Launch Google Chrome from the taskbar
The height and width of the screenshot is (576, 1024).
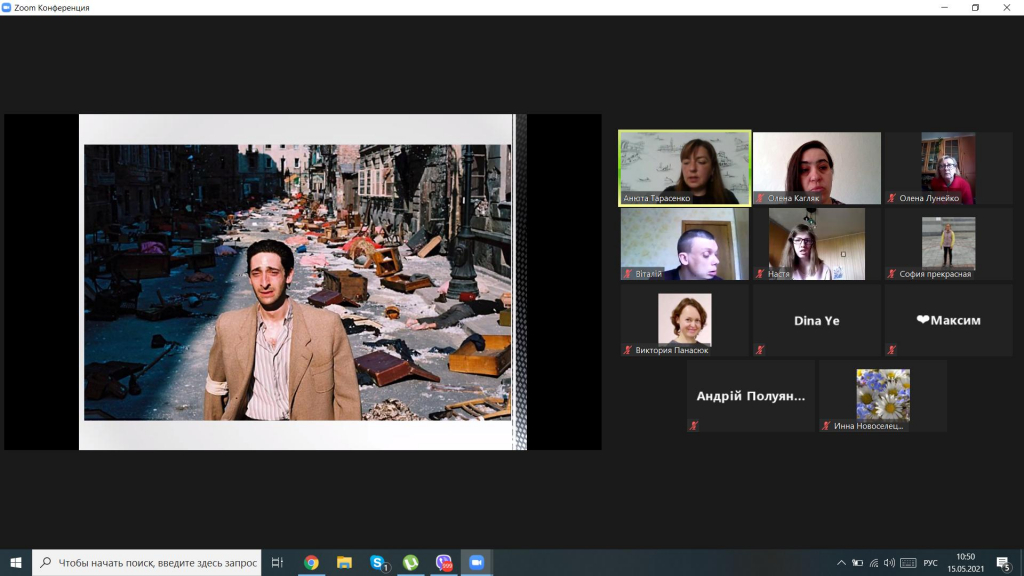(x=312, y=562)
